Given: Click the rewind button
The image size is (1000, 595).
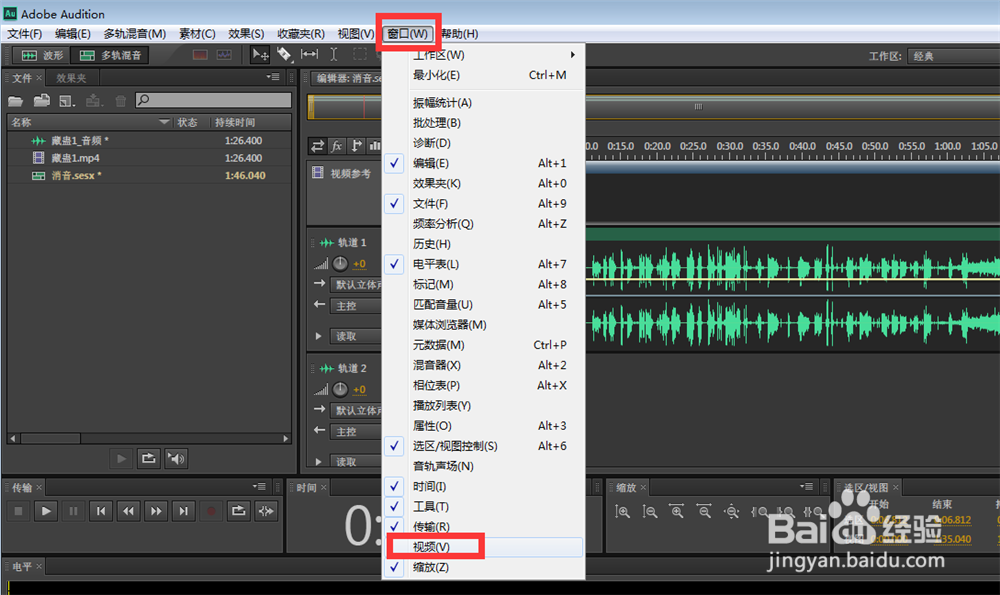Looking at the screenshot, I should click(x=128, y=511).
